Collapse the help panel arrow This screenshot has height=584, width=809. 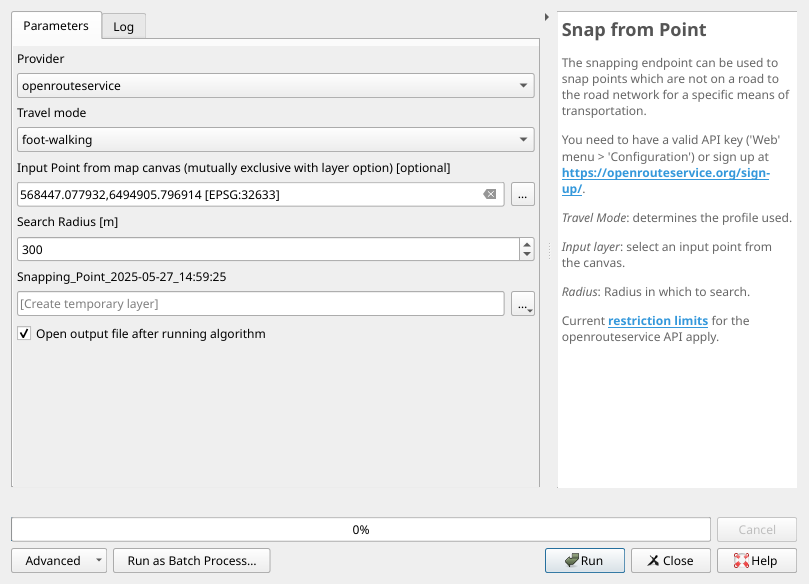[x=546, y=17]
